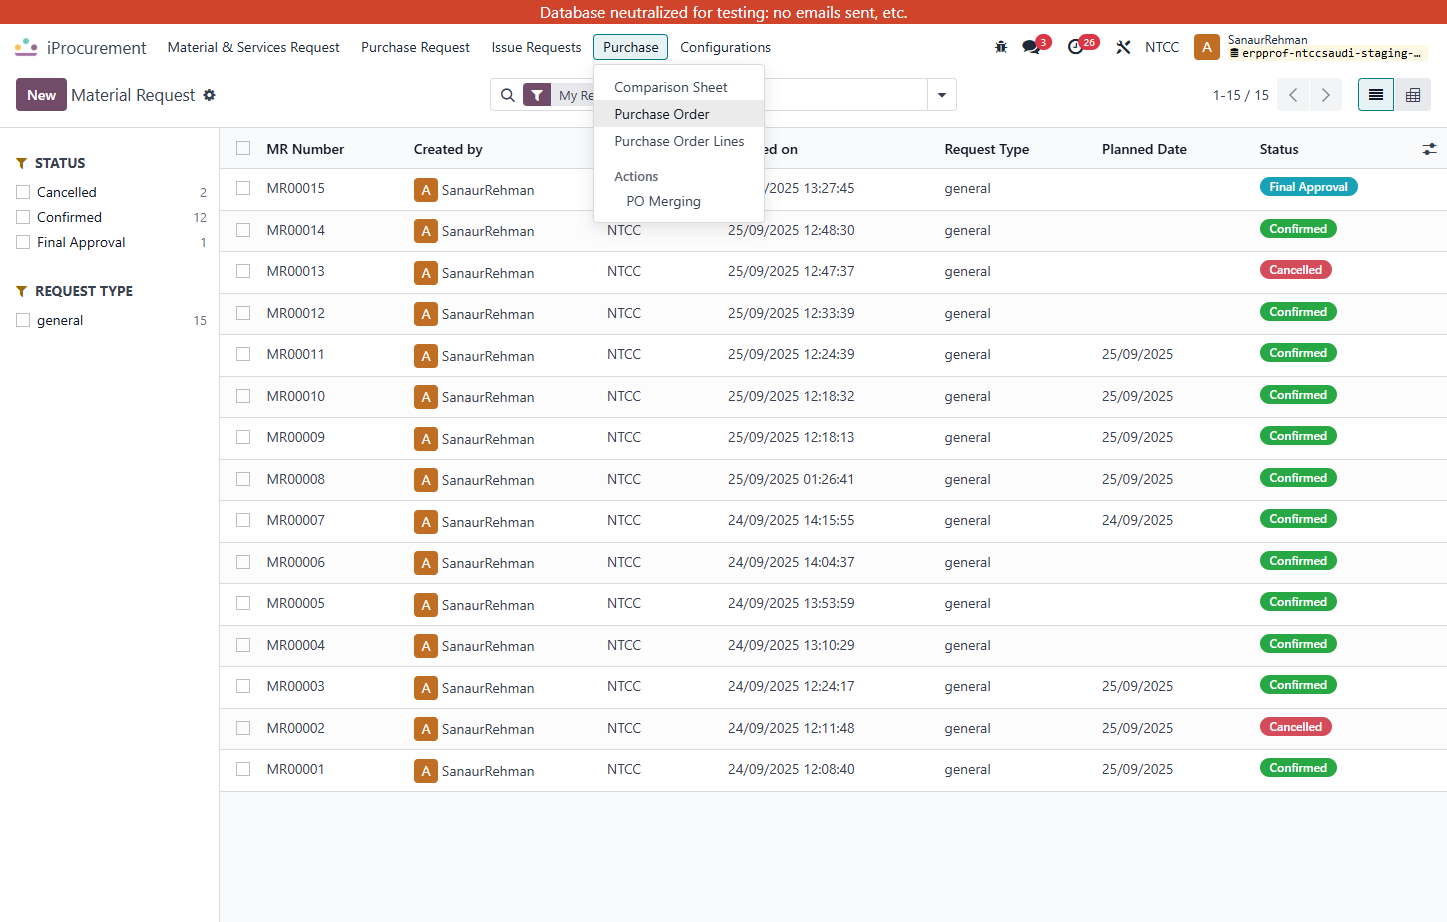Switch to pivot table view

tap(1413, 95)
